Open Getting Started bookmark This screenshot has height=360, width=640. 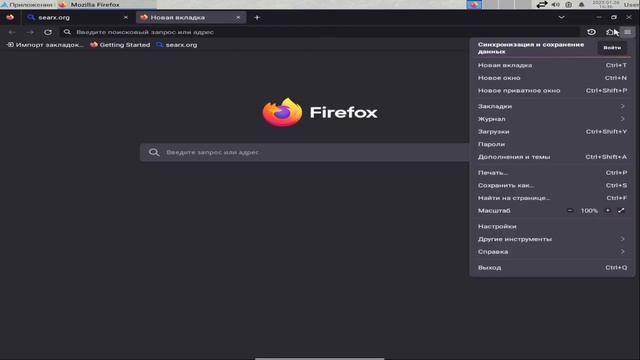(x=120, y=45)
